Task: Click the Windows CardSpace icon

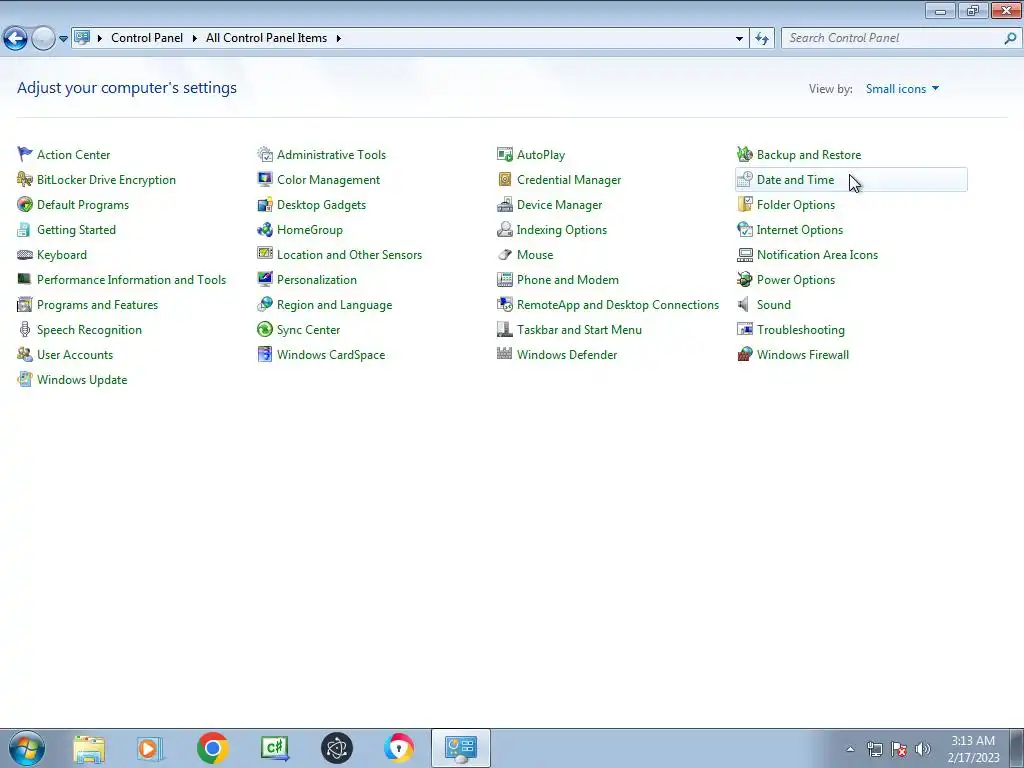Action: pos(264,355)
